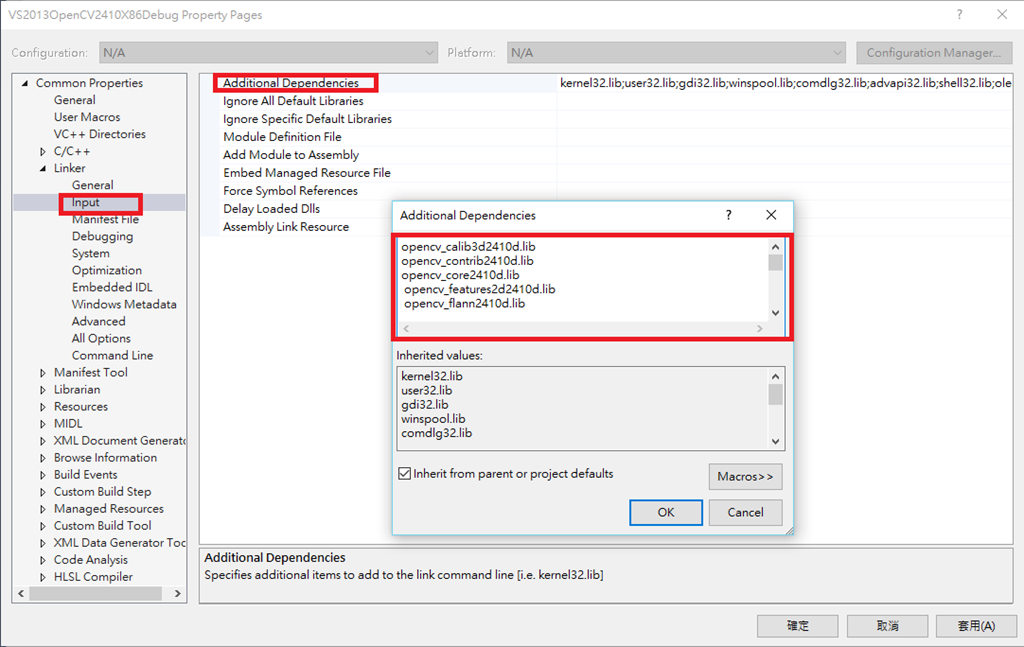Select Debugging under Linker

[103, 236]
